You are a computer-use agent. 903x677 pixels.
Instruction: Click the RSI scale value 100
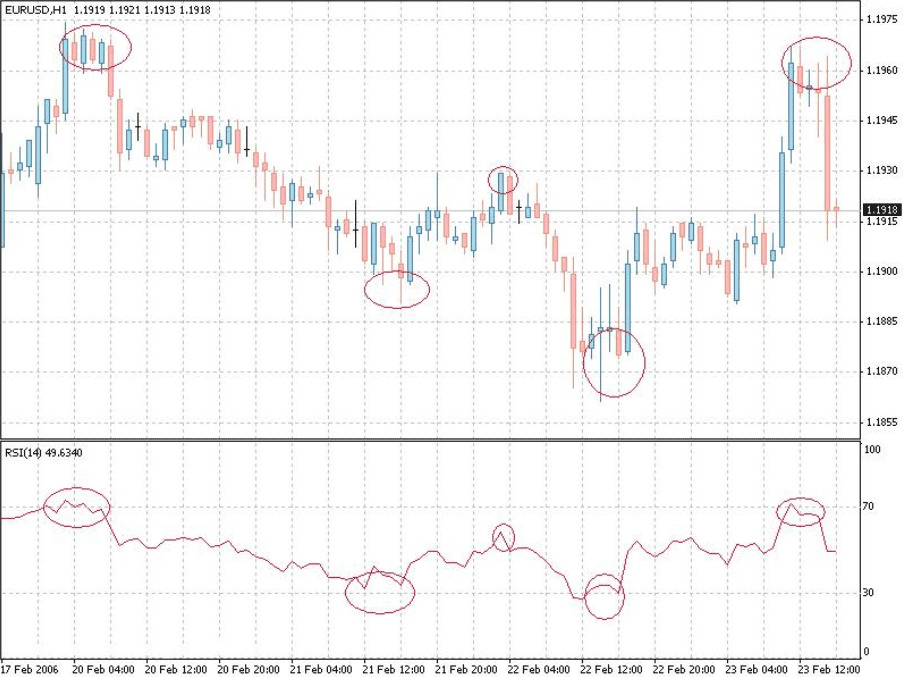click(873, 450)
